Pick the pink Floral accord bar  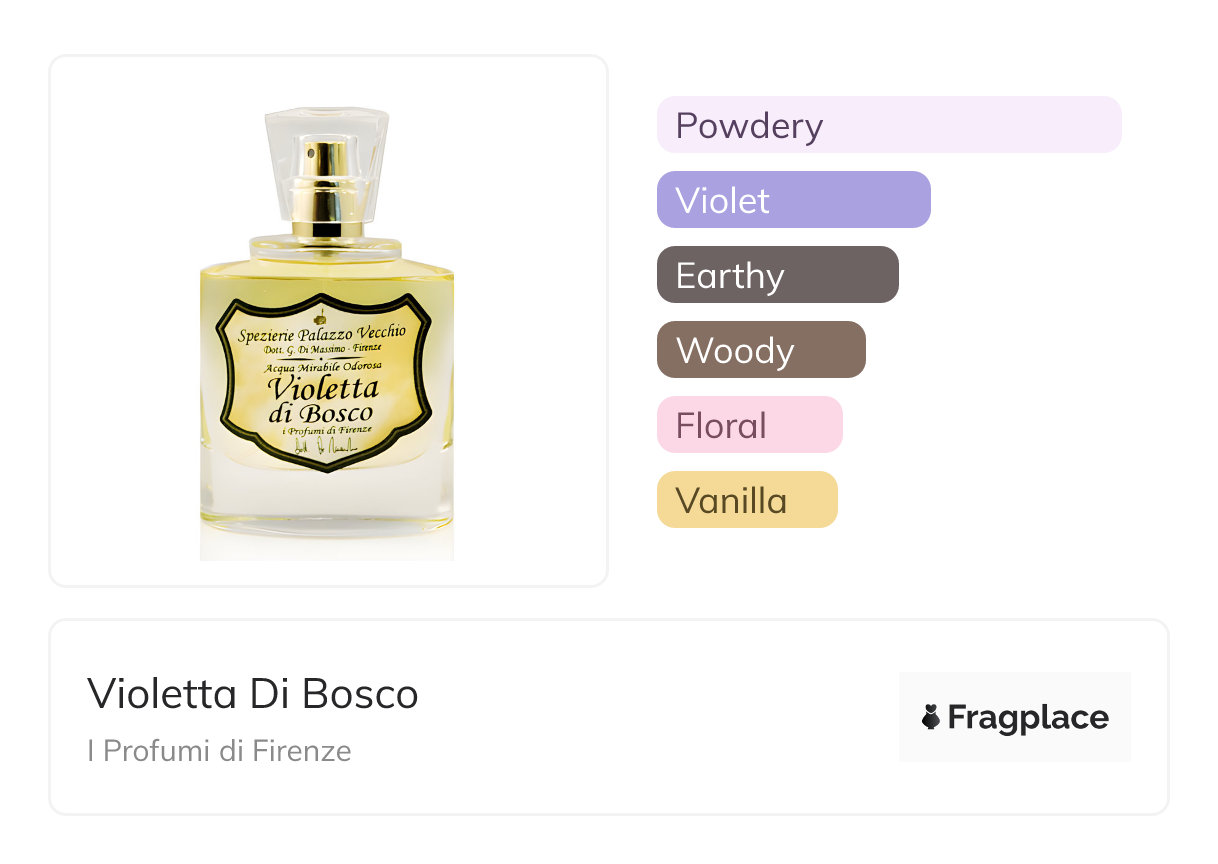(x=749, y=425)
